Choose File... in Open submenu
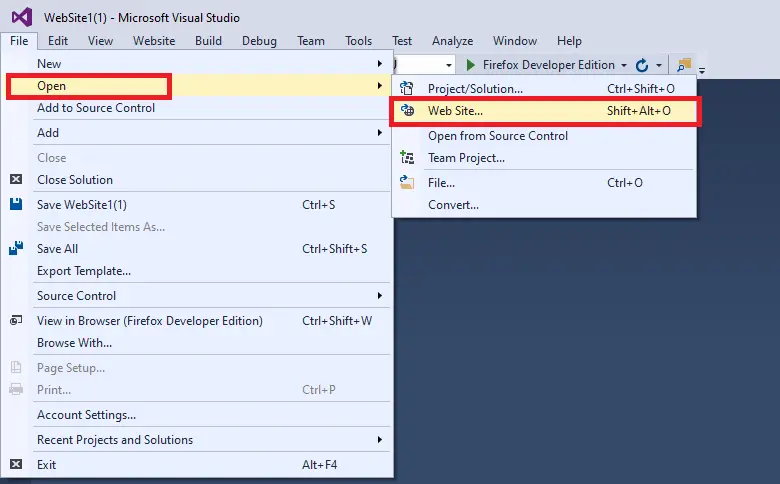The width and height of the screenshot is (780, 484). click(545, 183)
